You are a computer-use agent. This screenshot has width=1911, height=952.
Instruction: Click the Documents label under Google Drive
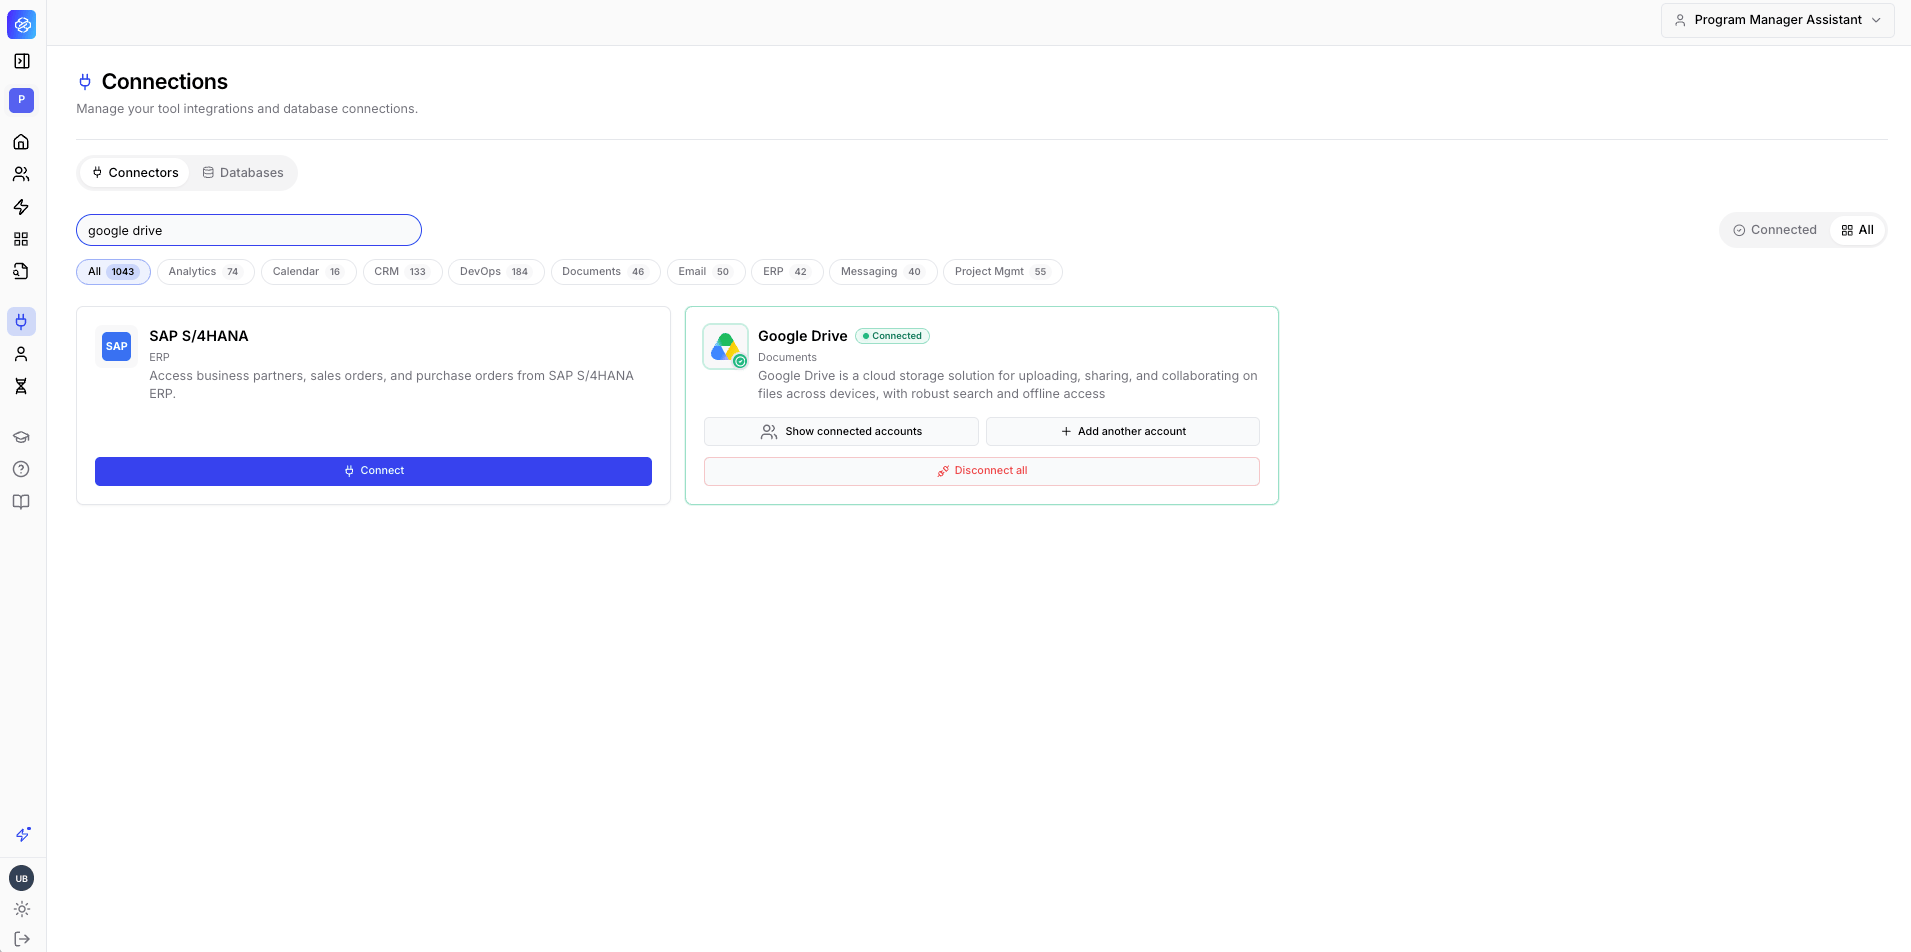[787, 357]
